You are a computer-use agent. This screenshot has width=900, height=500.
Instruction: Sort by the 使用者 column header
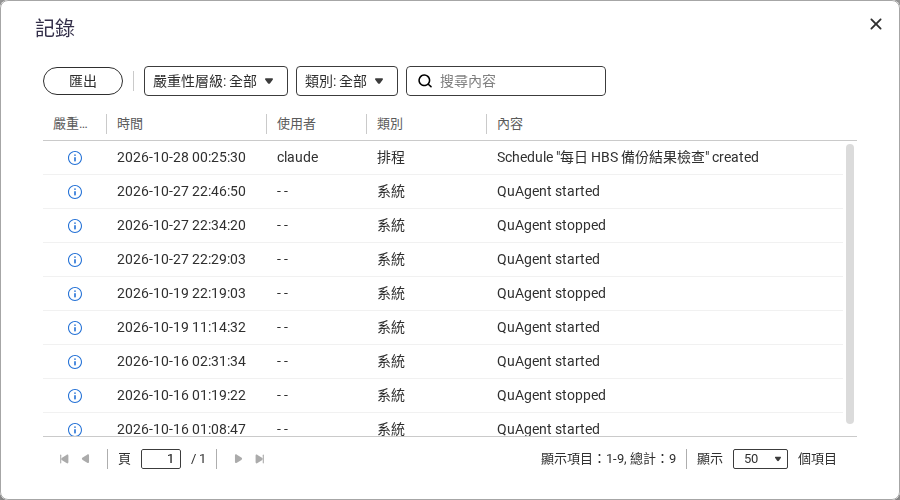pyautogui.click(x=296, y=124)
